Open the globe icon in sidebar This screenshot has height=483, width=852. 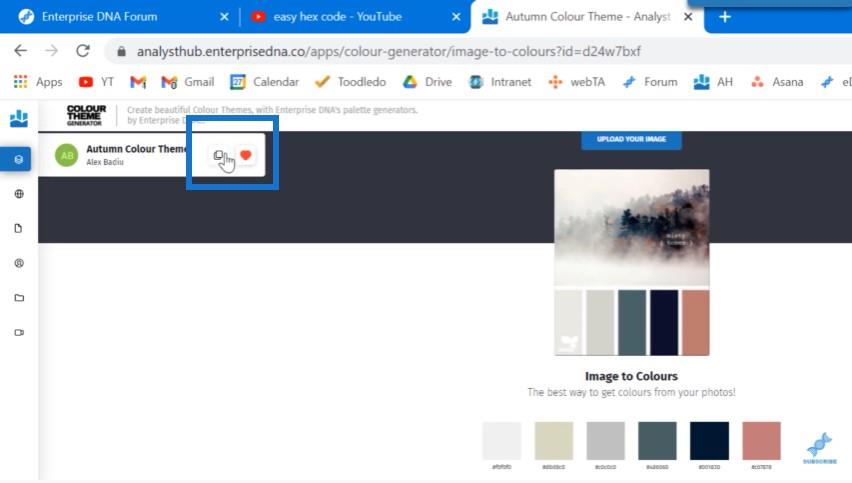click(x=19, y=194)
